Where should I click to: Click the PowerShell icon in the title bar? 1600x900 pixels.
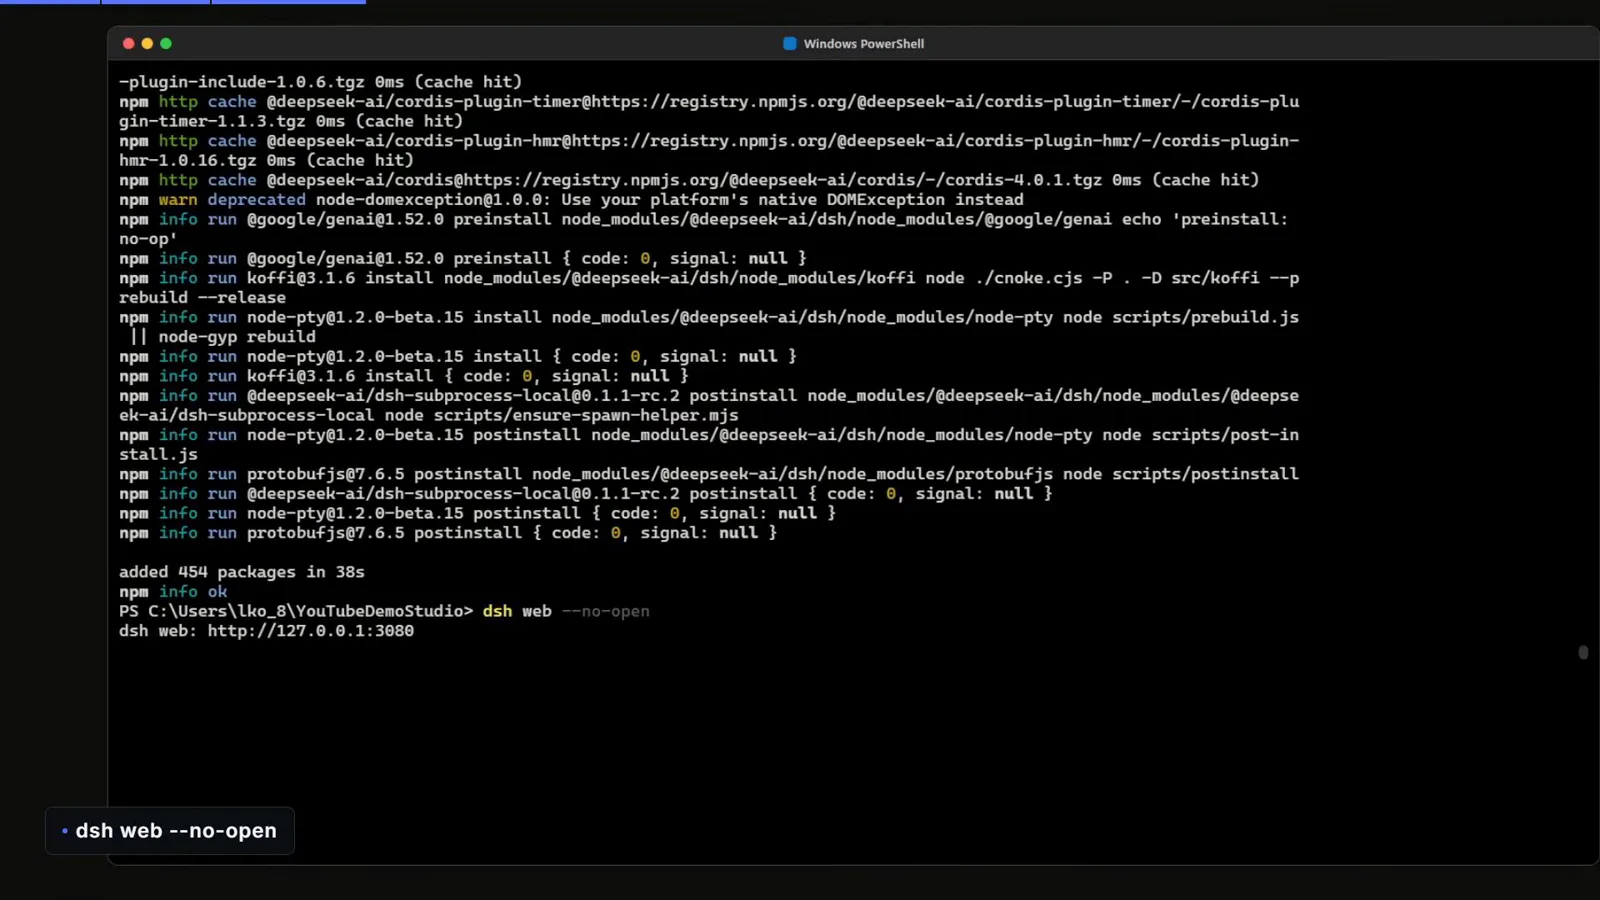[x=789, y=44]
